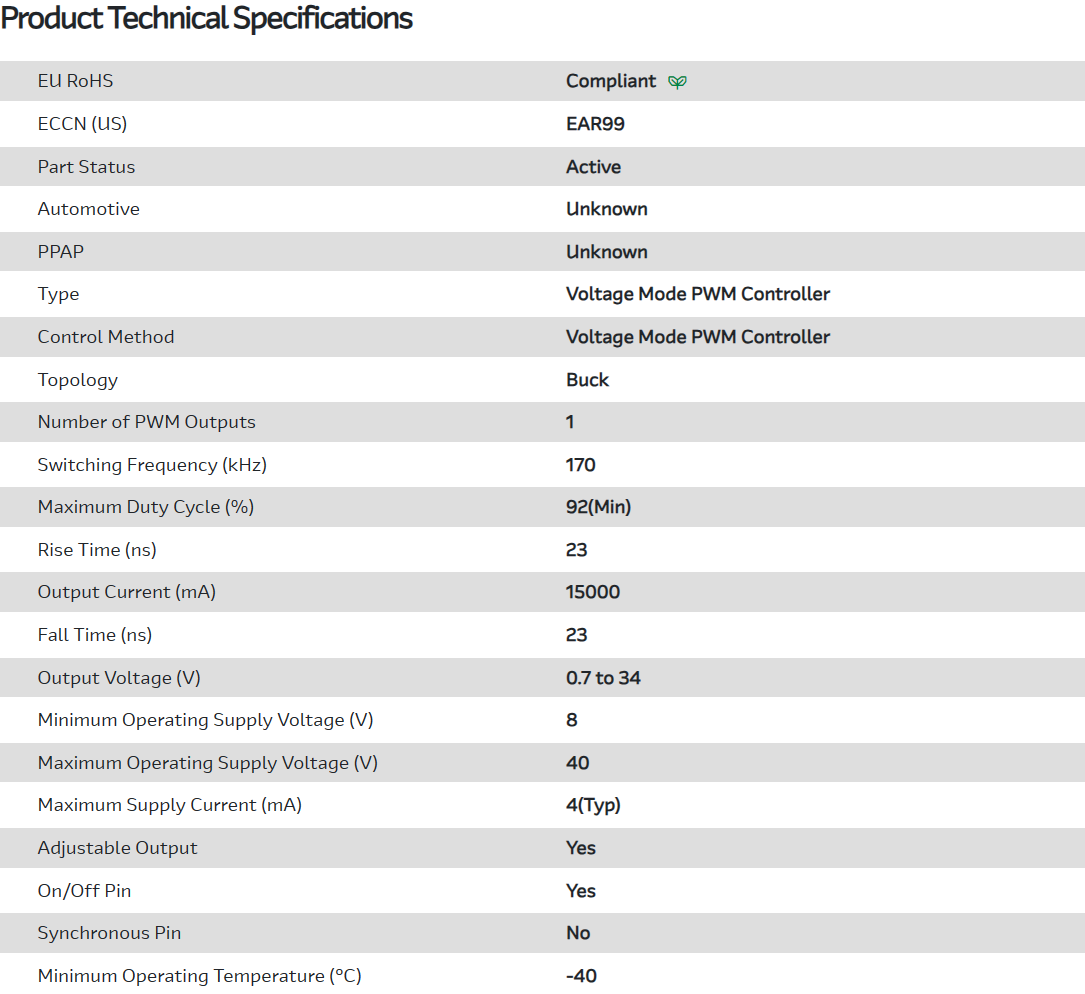Click the green leaf RoHS icon
Screen dimensions: 1085x994
coord(677,82)
